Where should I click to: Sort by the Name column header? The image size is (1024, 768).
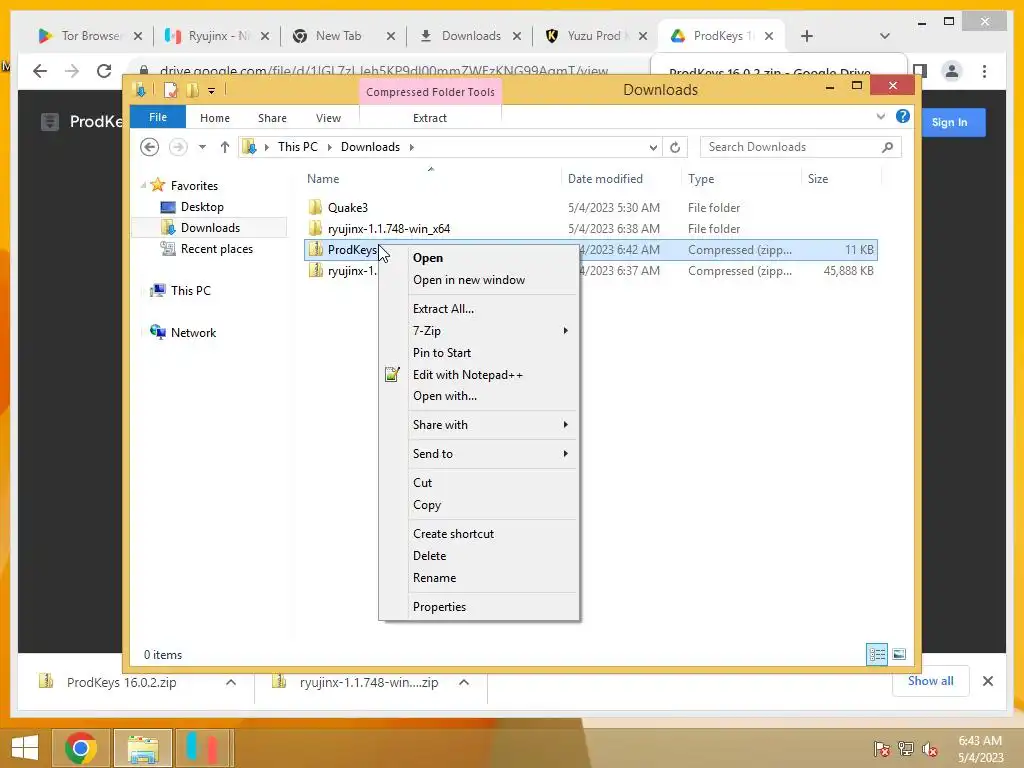click(x=323, y=179)
